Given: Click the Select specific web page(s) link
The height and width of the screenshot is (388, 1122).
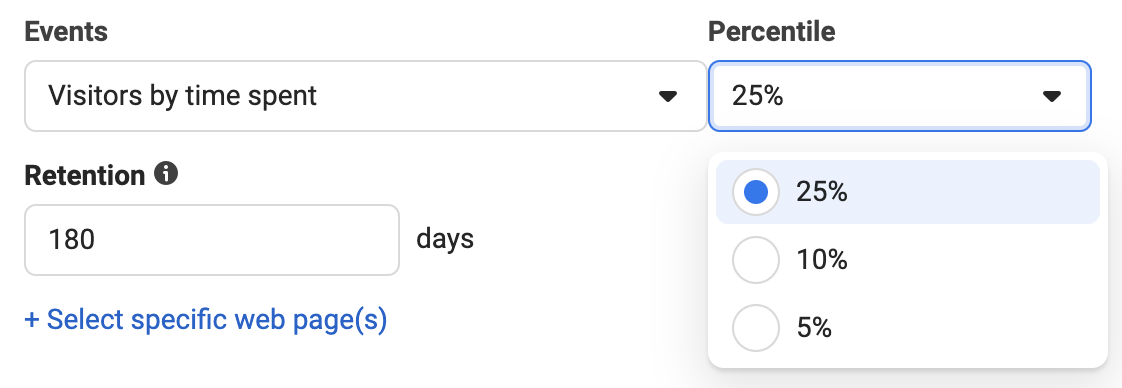Looking at the screenshot, I should click(206, 319).
